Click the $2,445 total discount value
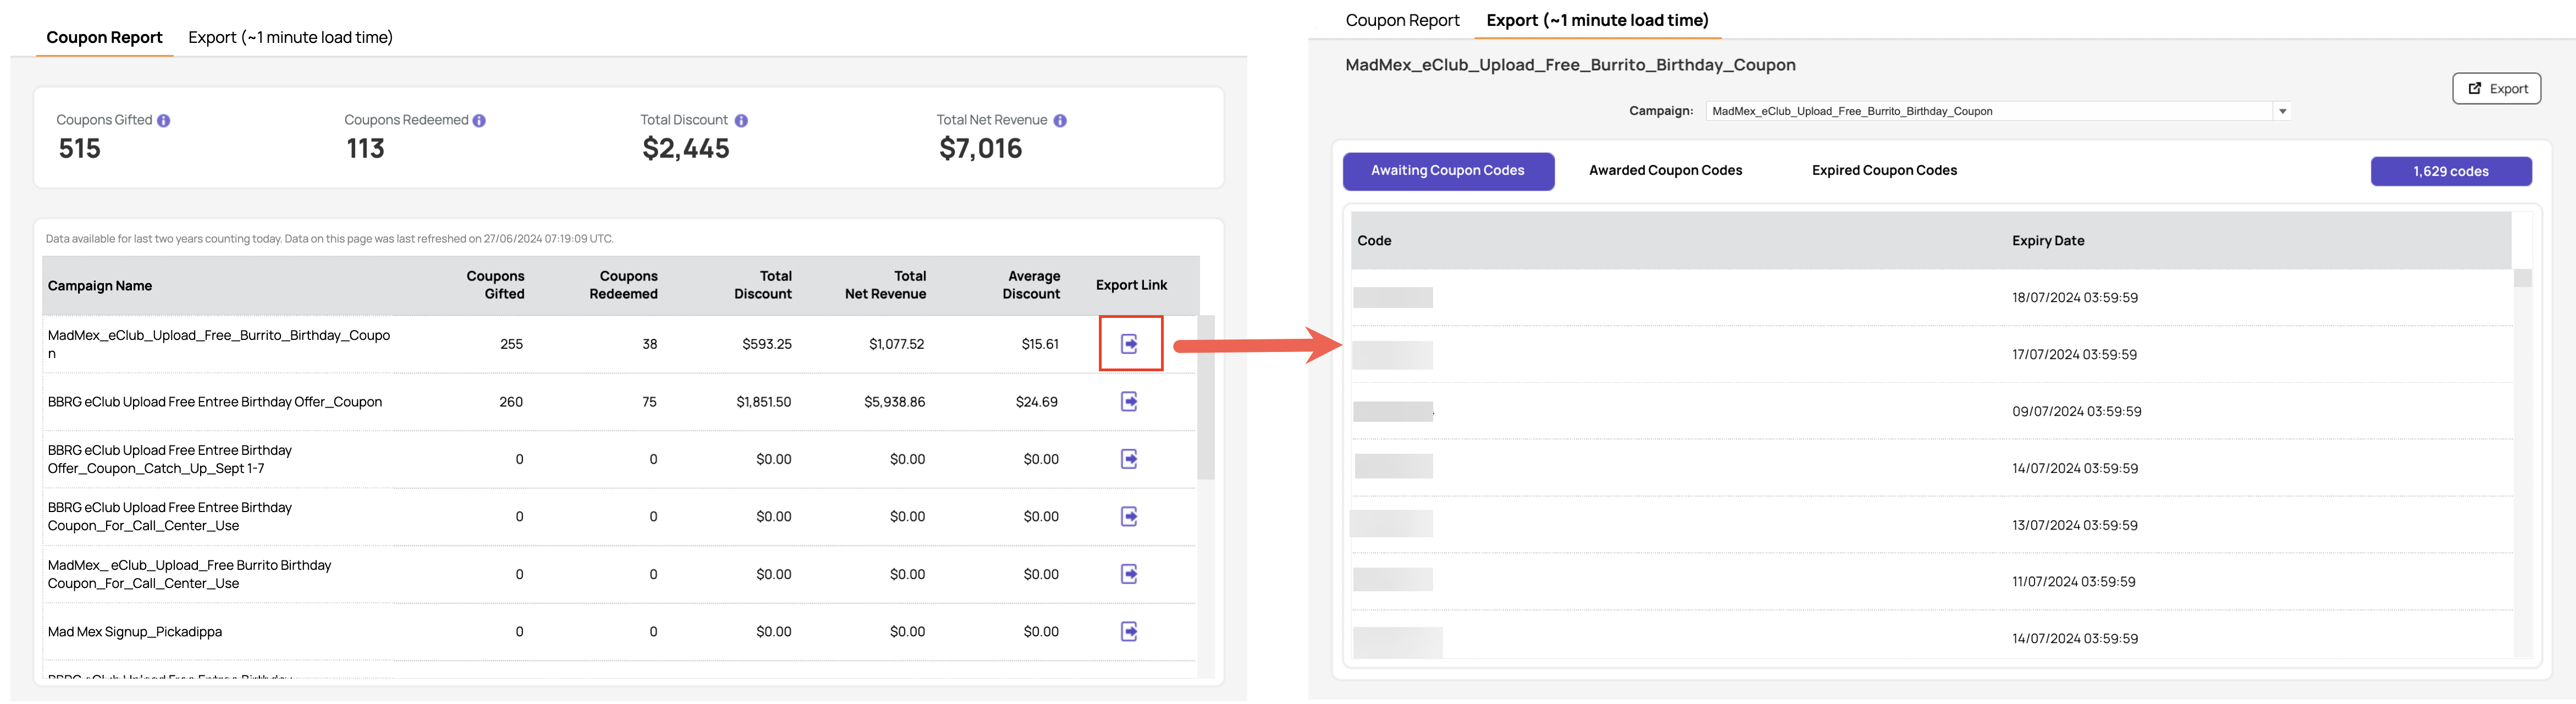This screenshot has width=2576, height=704. [686, 149]
